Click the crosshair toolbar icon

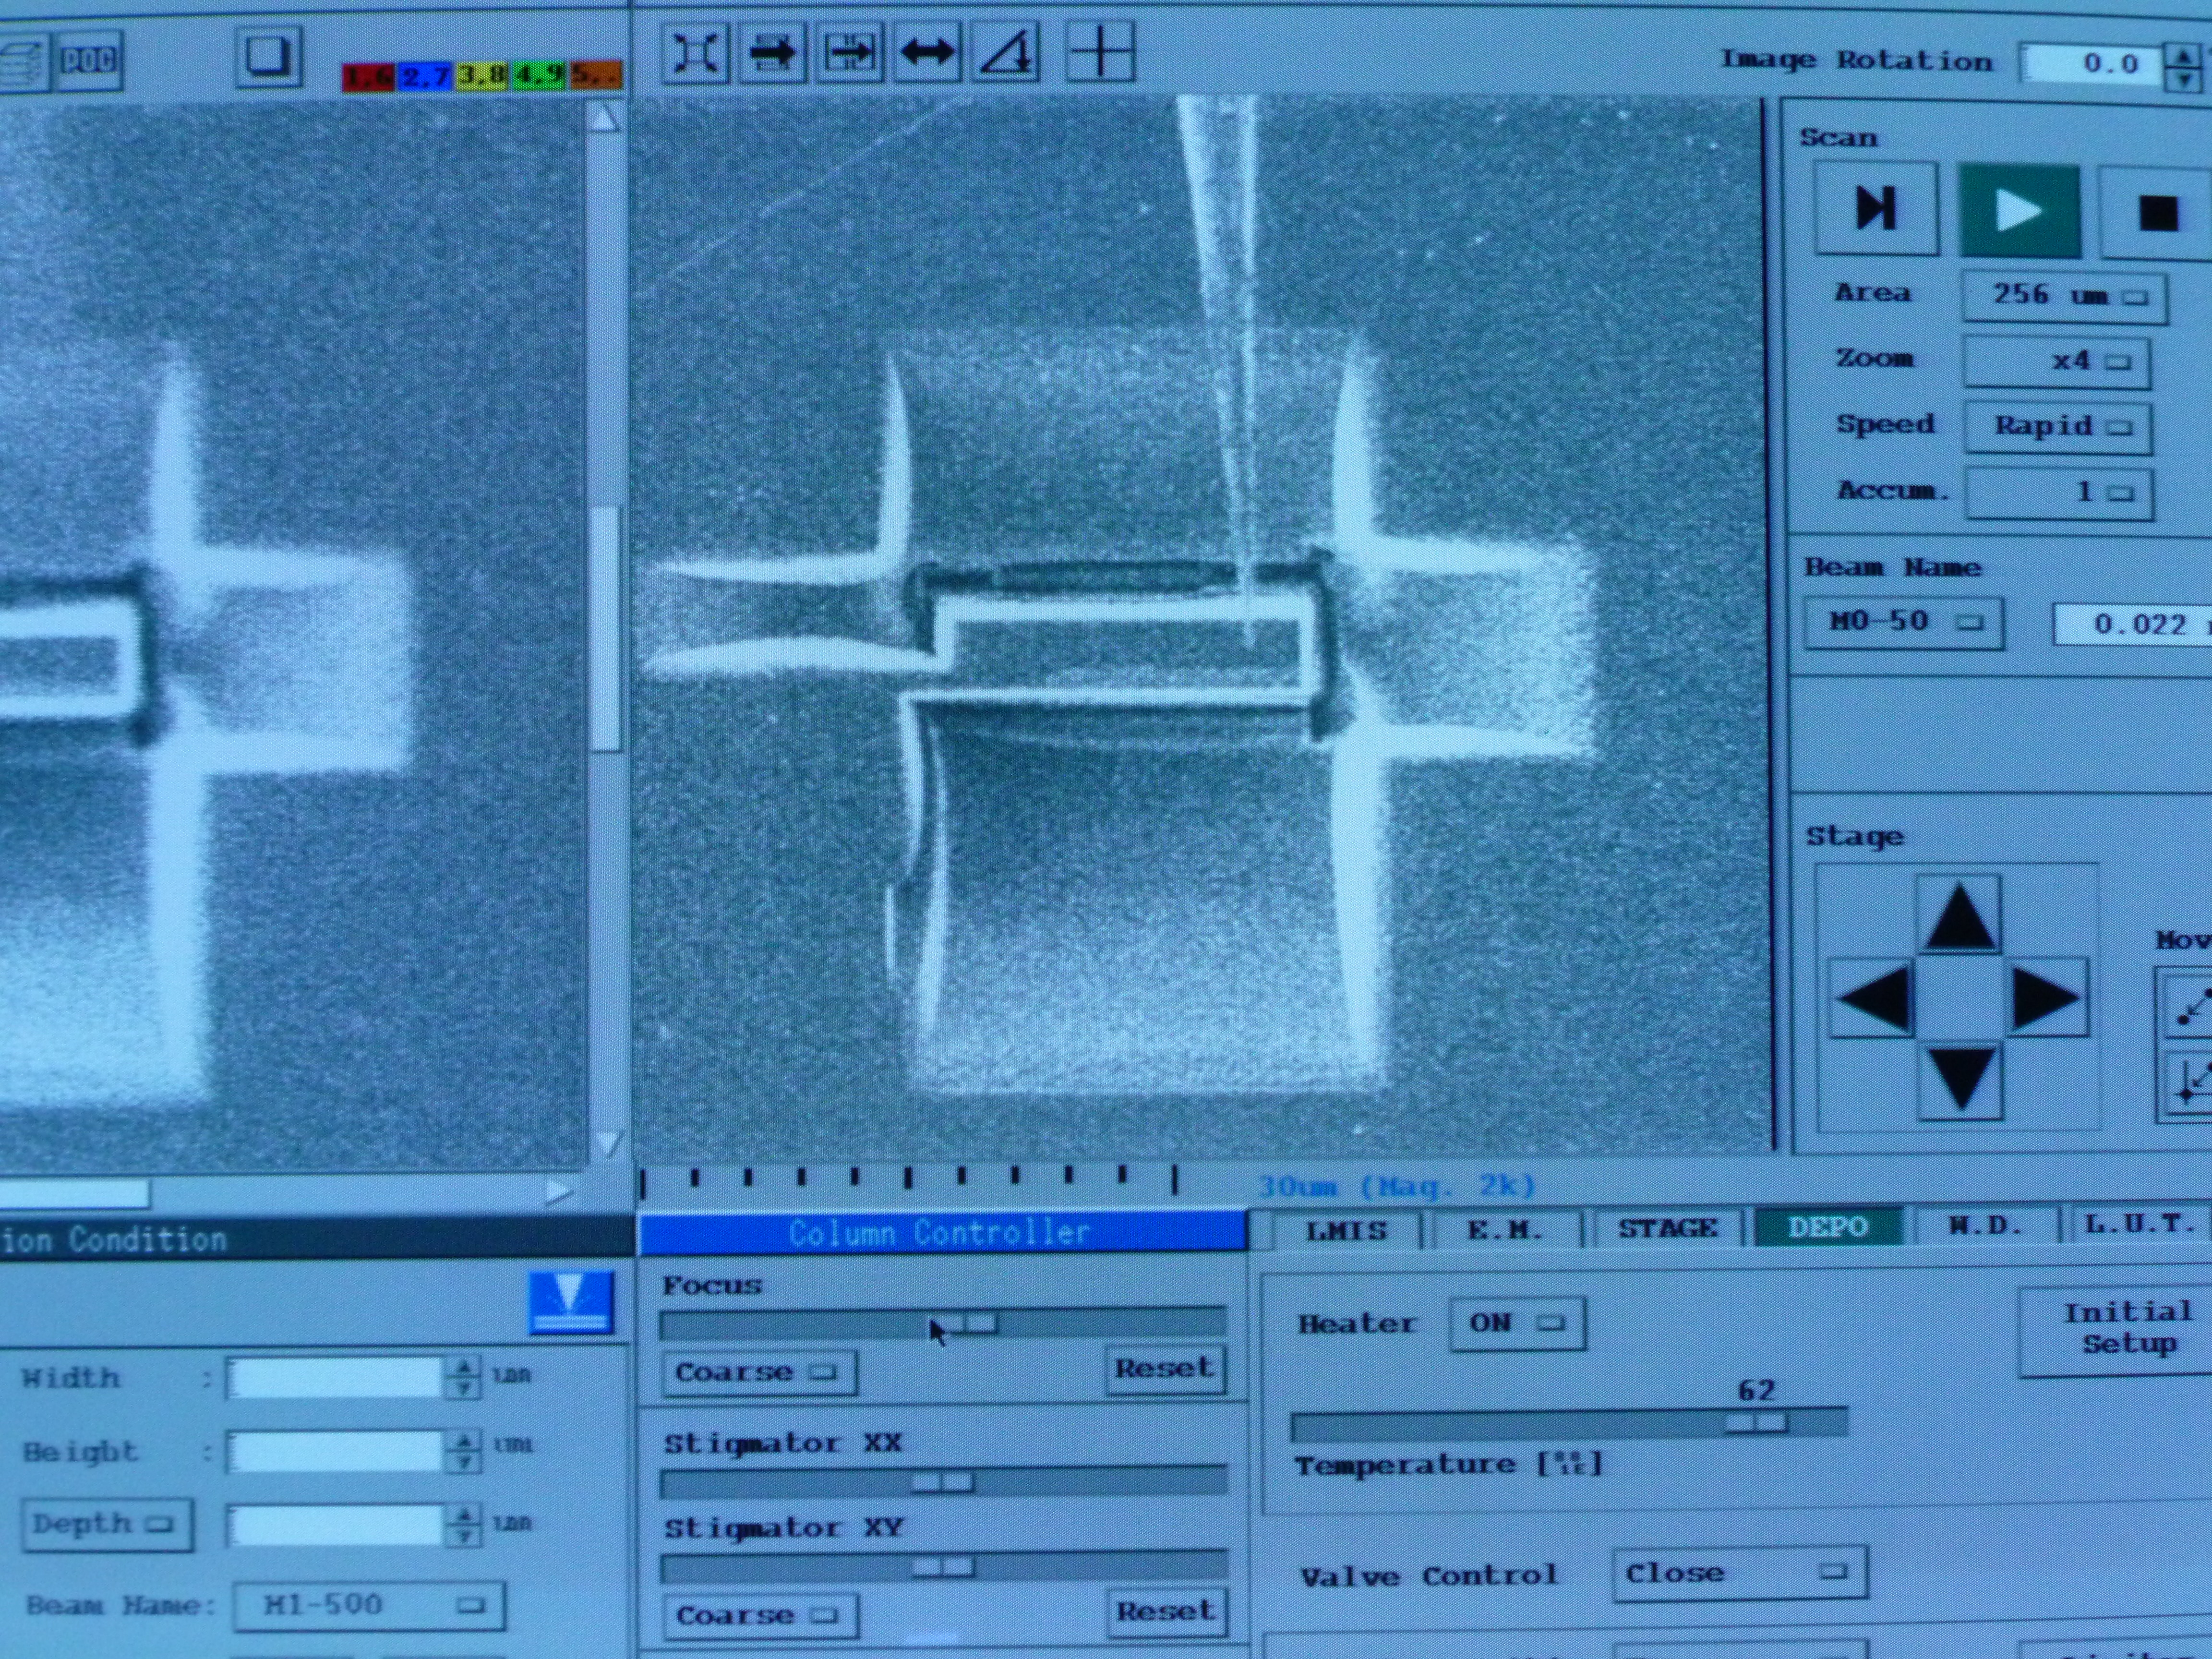(x=1100, y=51)
